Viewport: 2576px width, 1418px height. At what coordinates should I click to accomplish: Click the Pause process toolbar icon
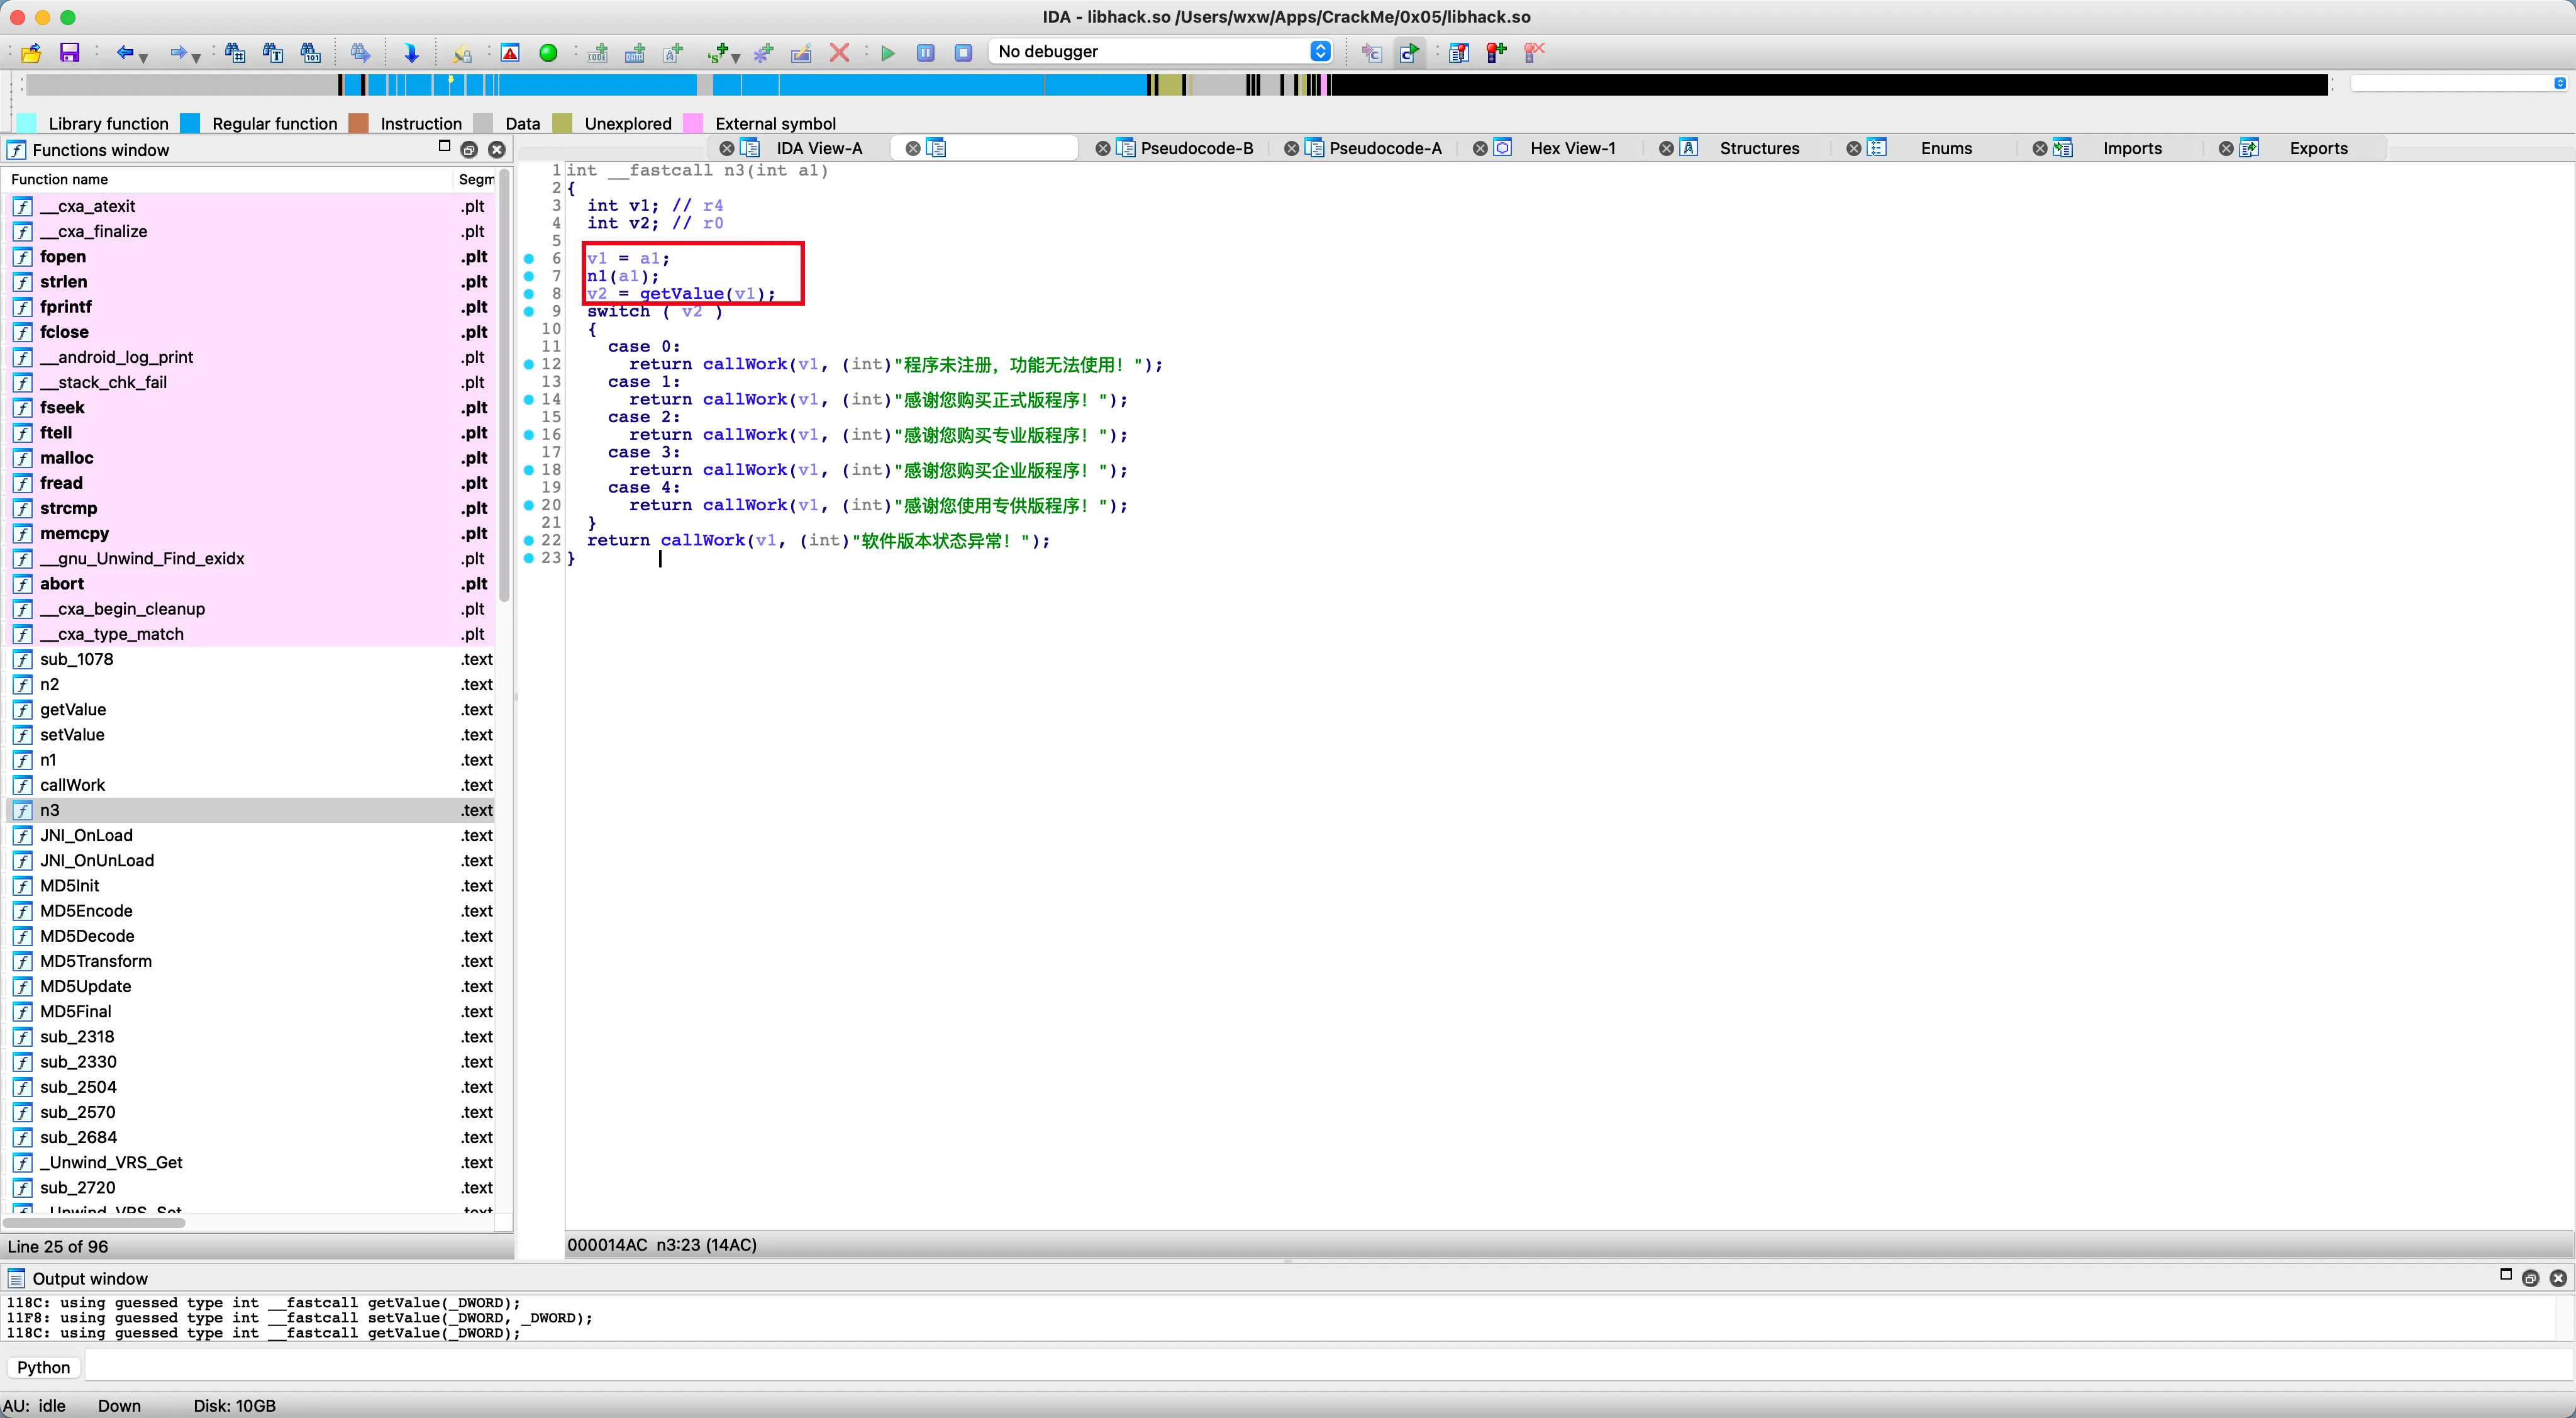925,52
